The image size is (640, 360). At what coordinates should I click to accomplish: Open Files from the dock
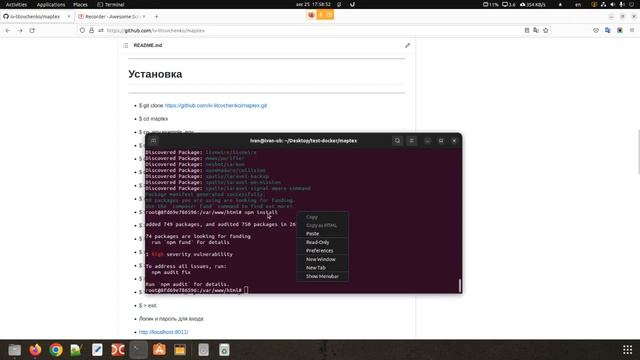tap(14, 350)
